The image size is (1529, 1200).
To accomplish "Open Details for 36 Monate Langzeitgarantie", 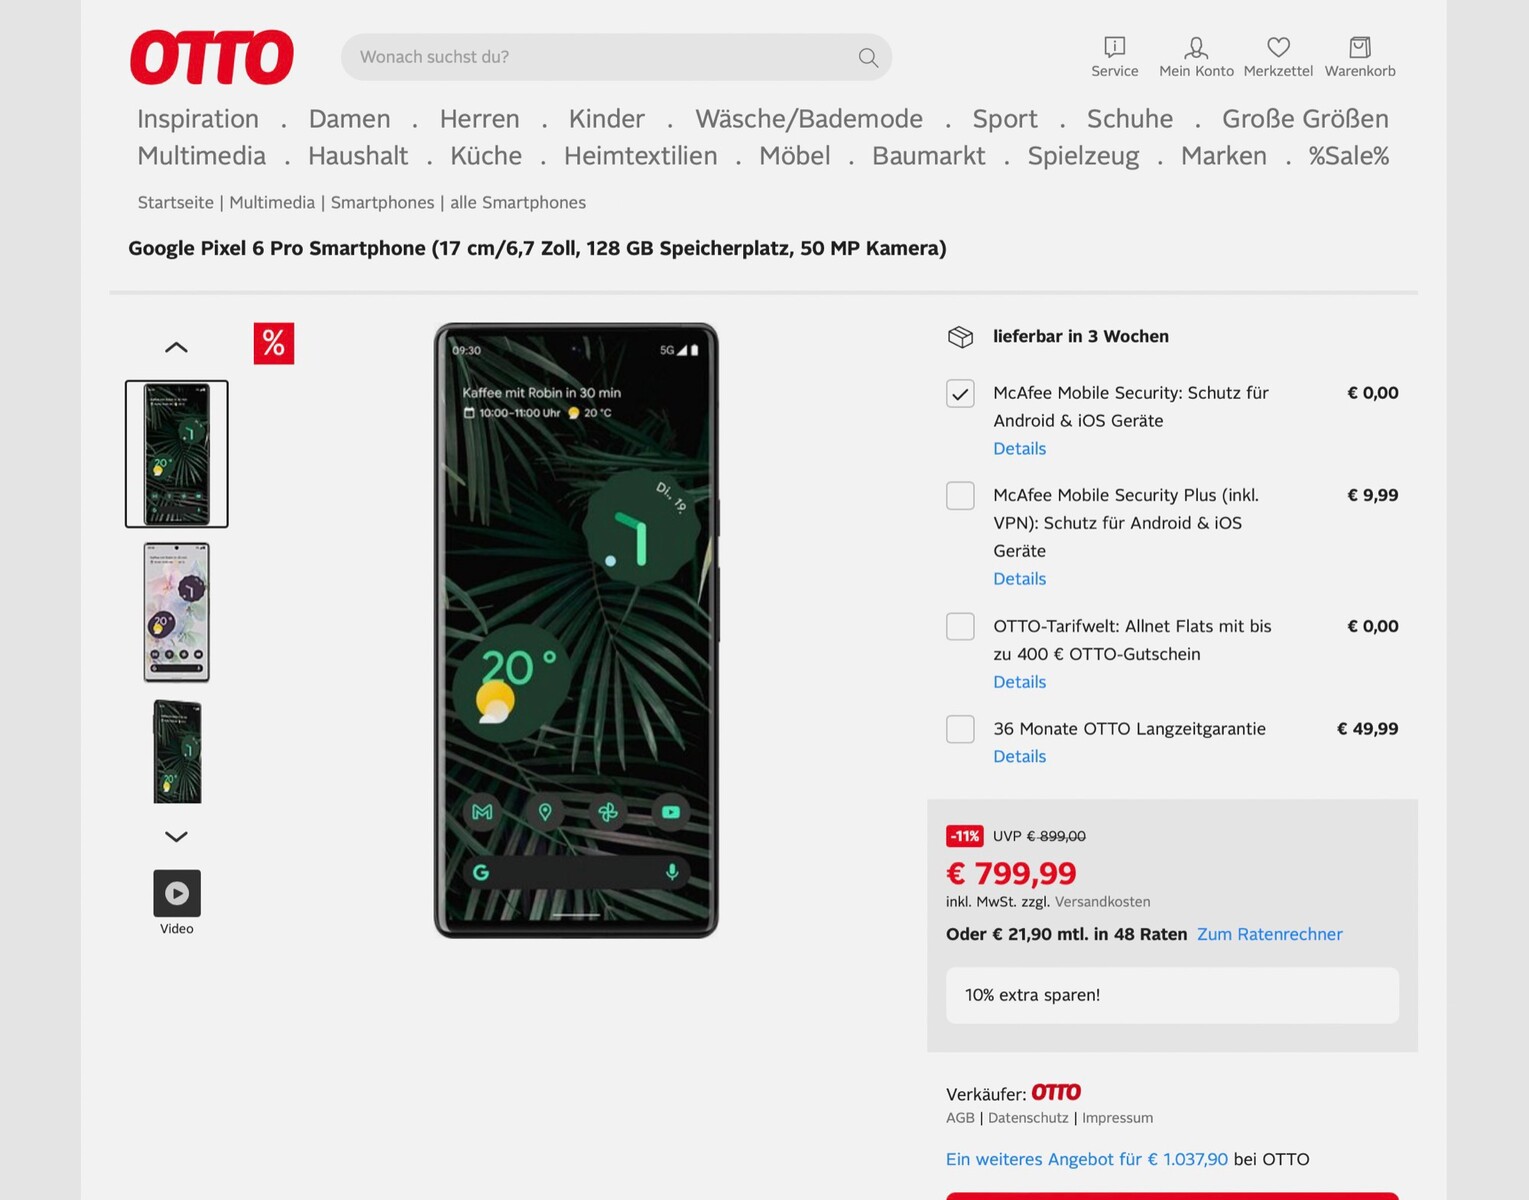I will (1020, 757).
